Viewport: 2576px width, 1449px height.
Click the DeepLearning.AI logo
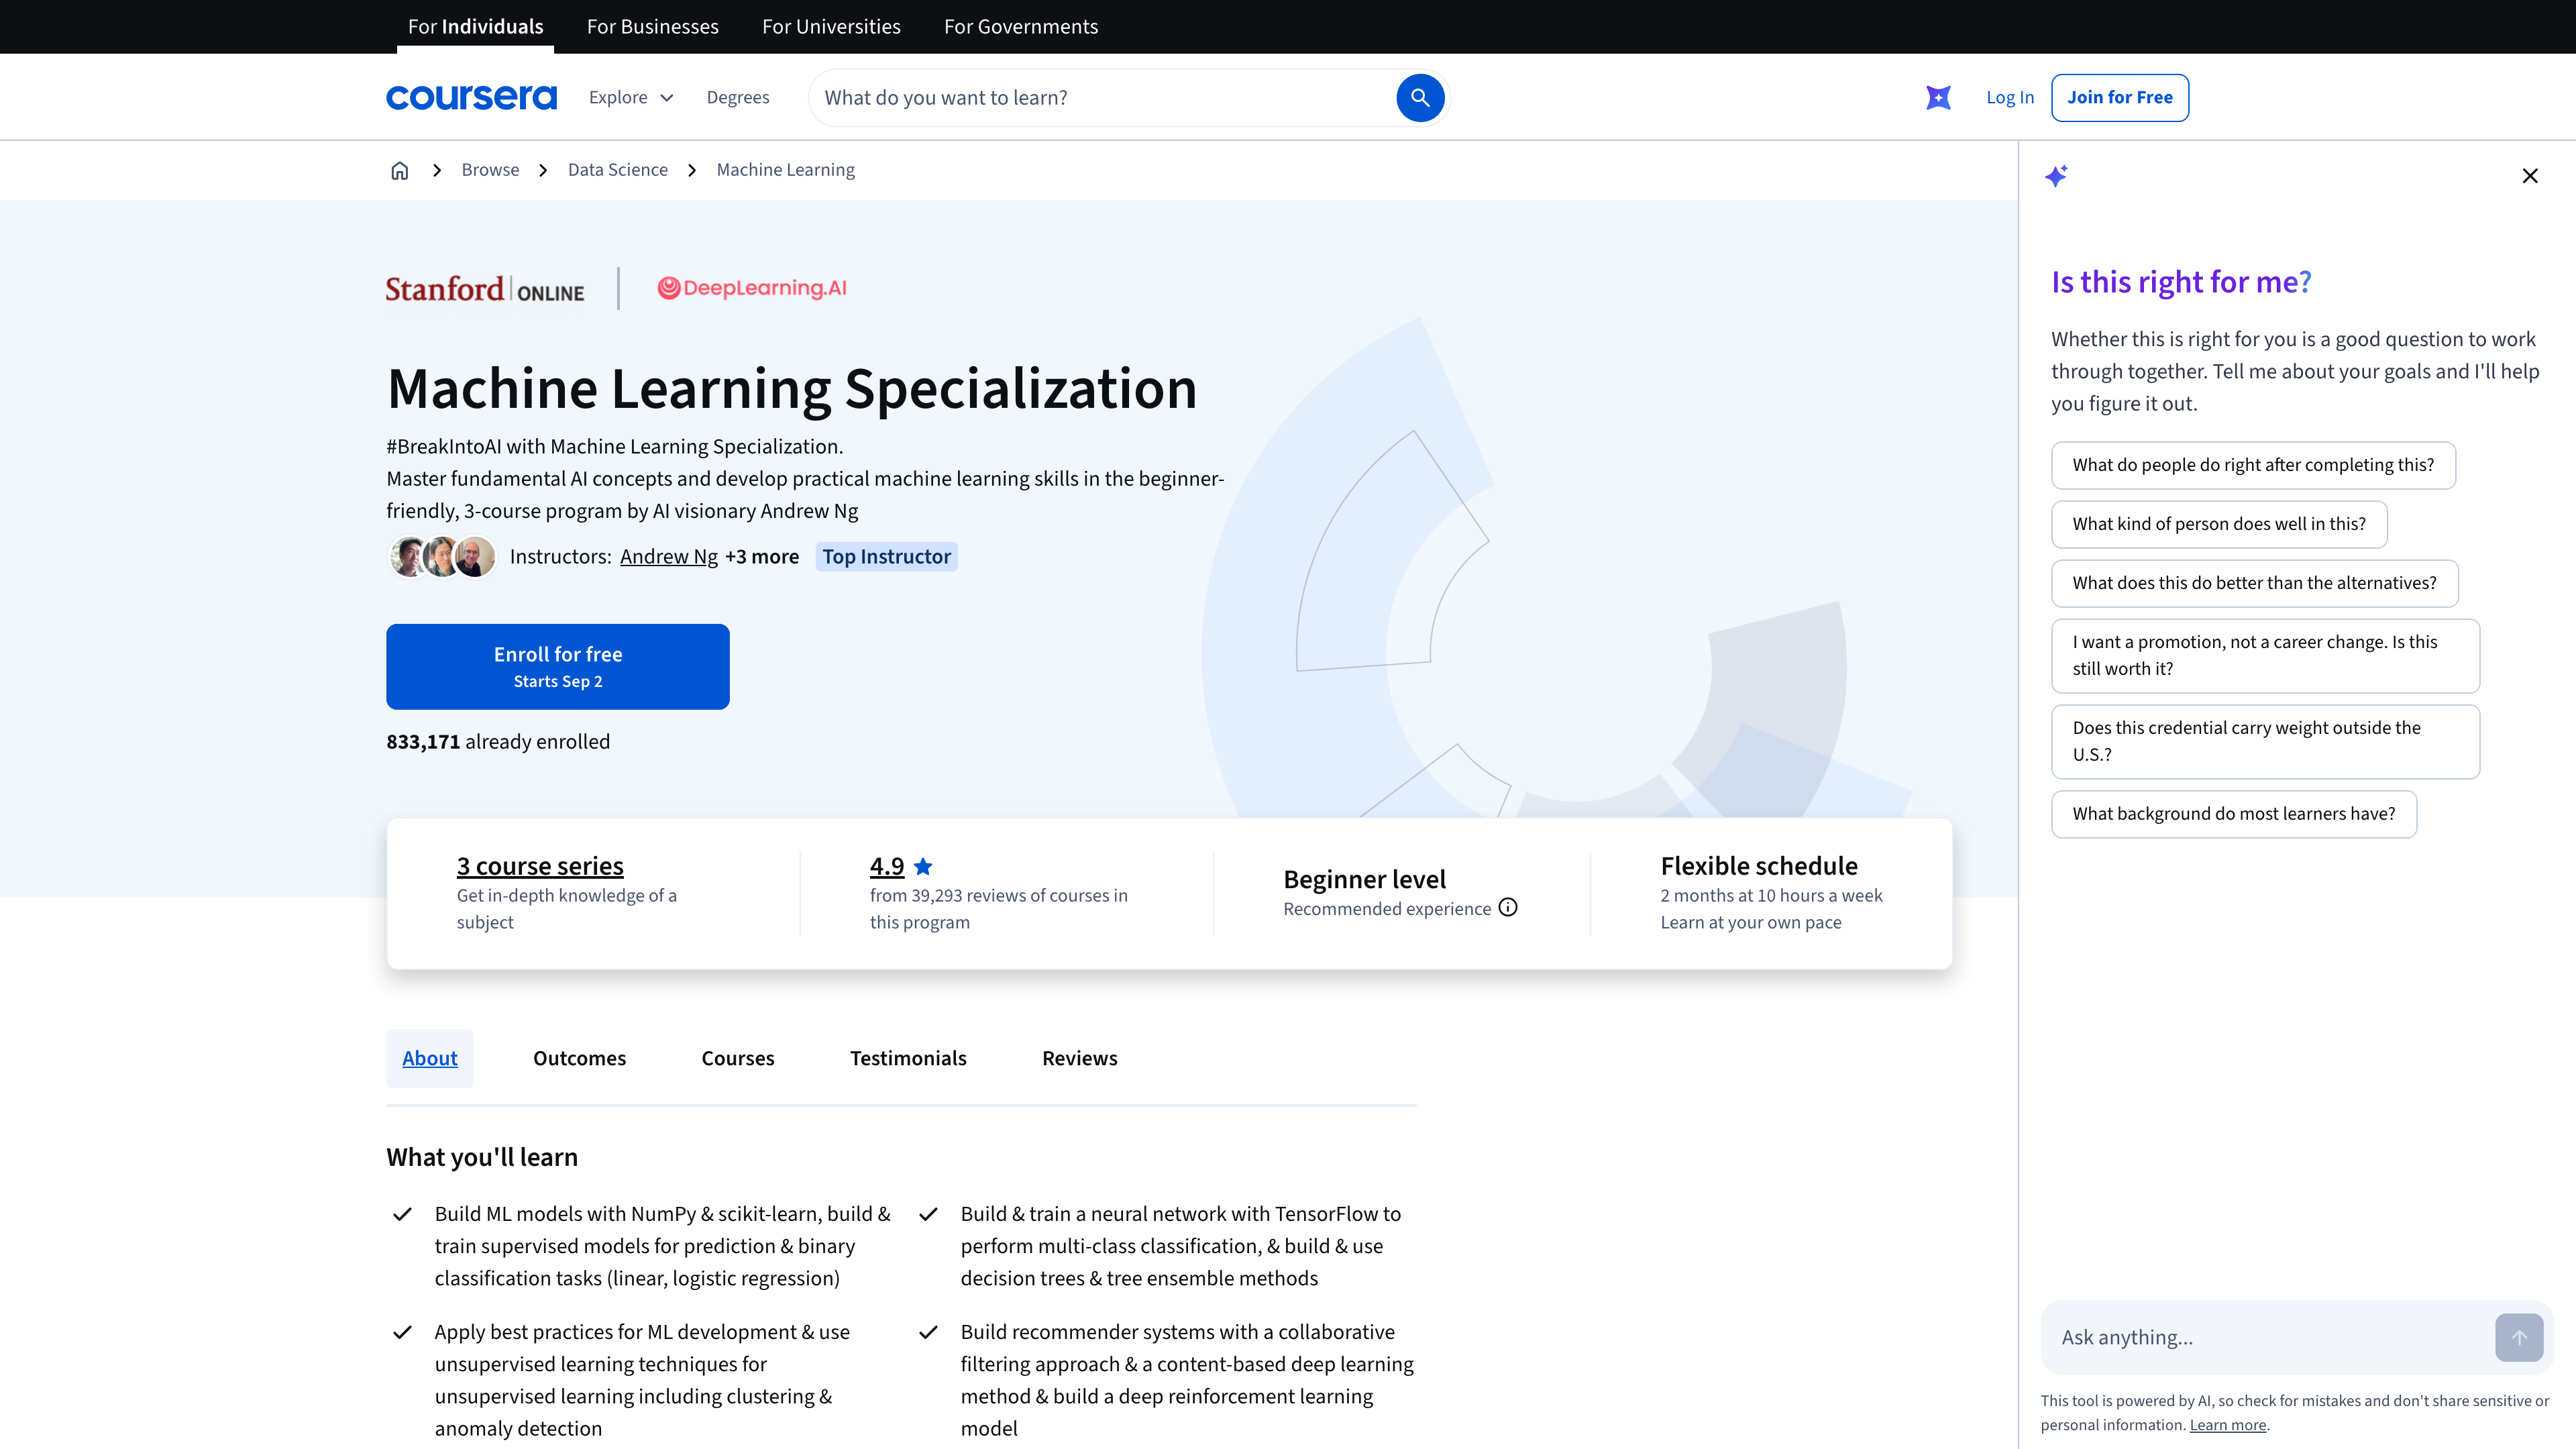coord(752,288)
